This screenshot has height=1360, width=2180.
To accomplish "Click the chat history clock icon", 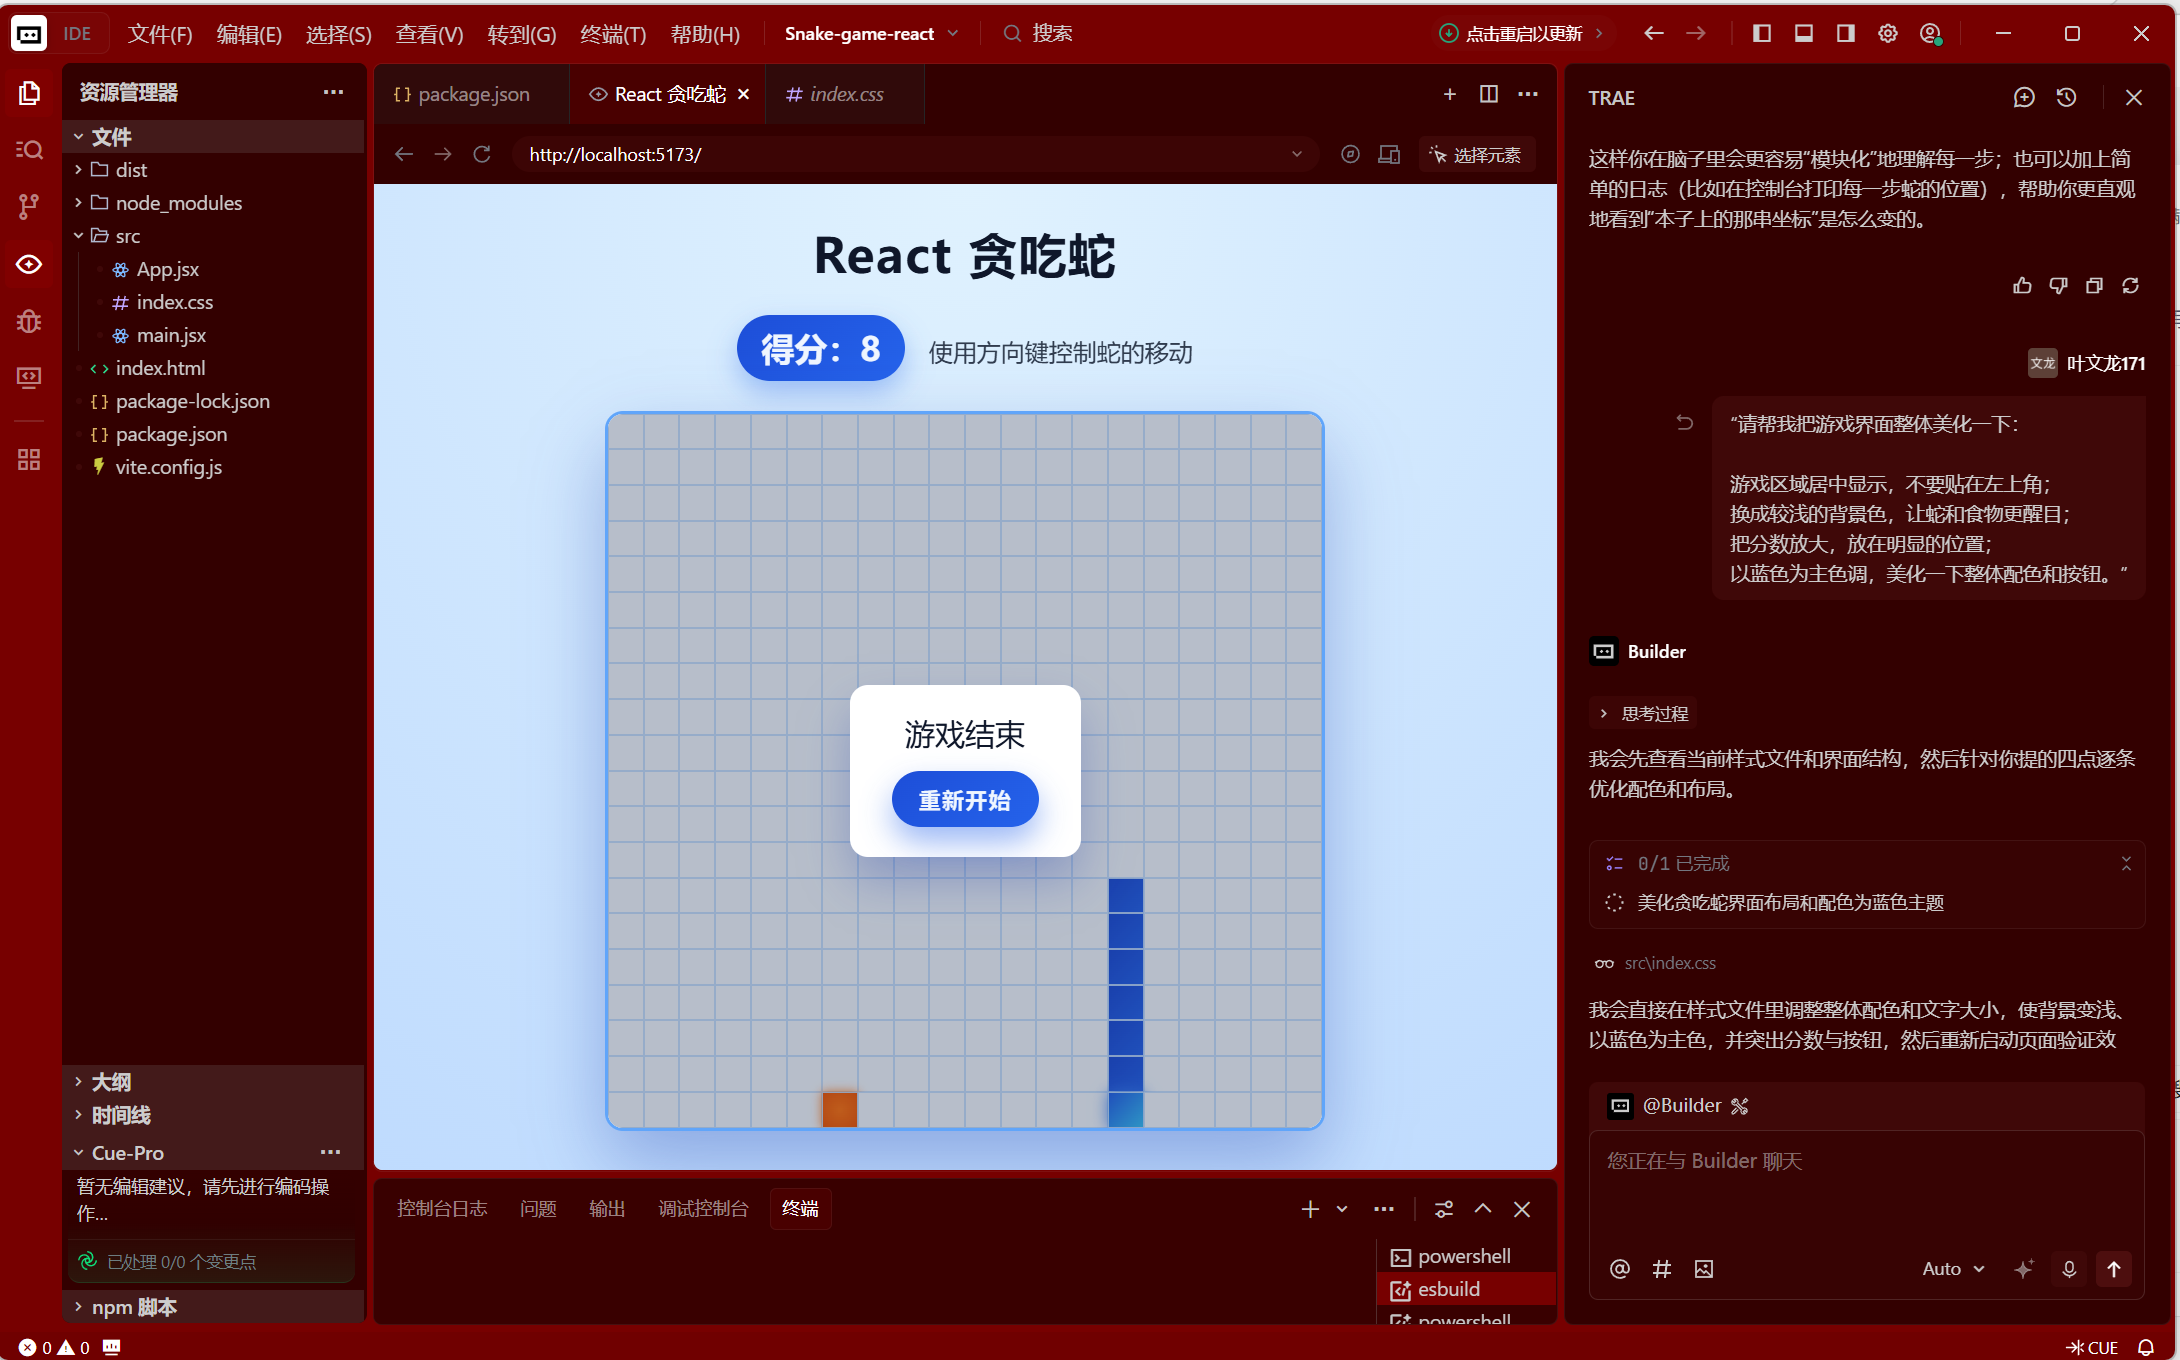I will point(2066,97).
